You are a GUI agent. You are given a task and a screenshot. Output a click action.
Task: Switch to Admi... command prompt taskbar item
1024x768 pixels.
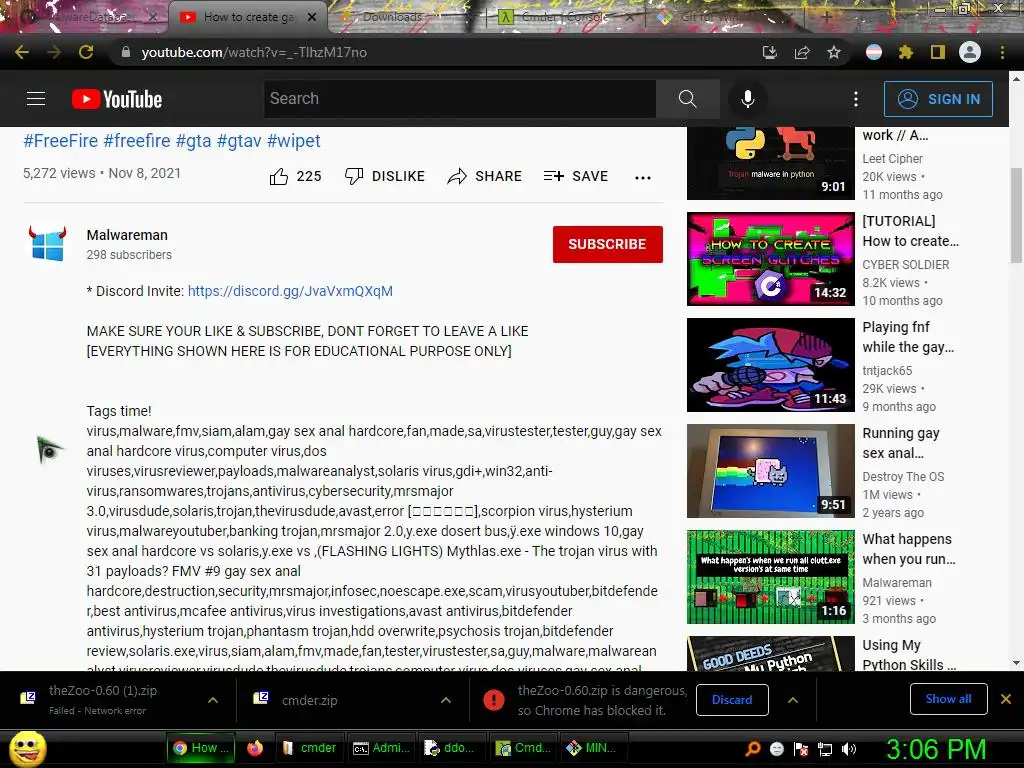click(381, 748)
